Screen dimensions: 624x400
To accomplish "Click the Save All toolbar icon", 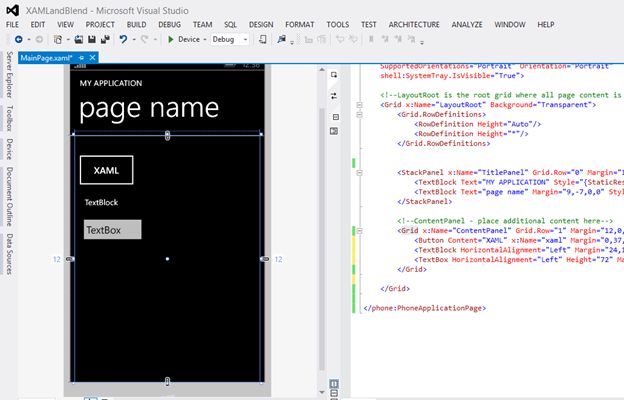I will tap(104, 40).
